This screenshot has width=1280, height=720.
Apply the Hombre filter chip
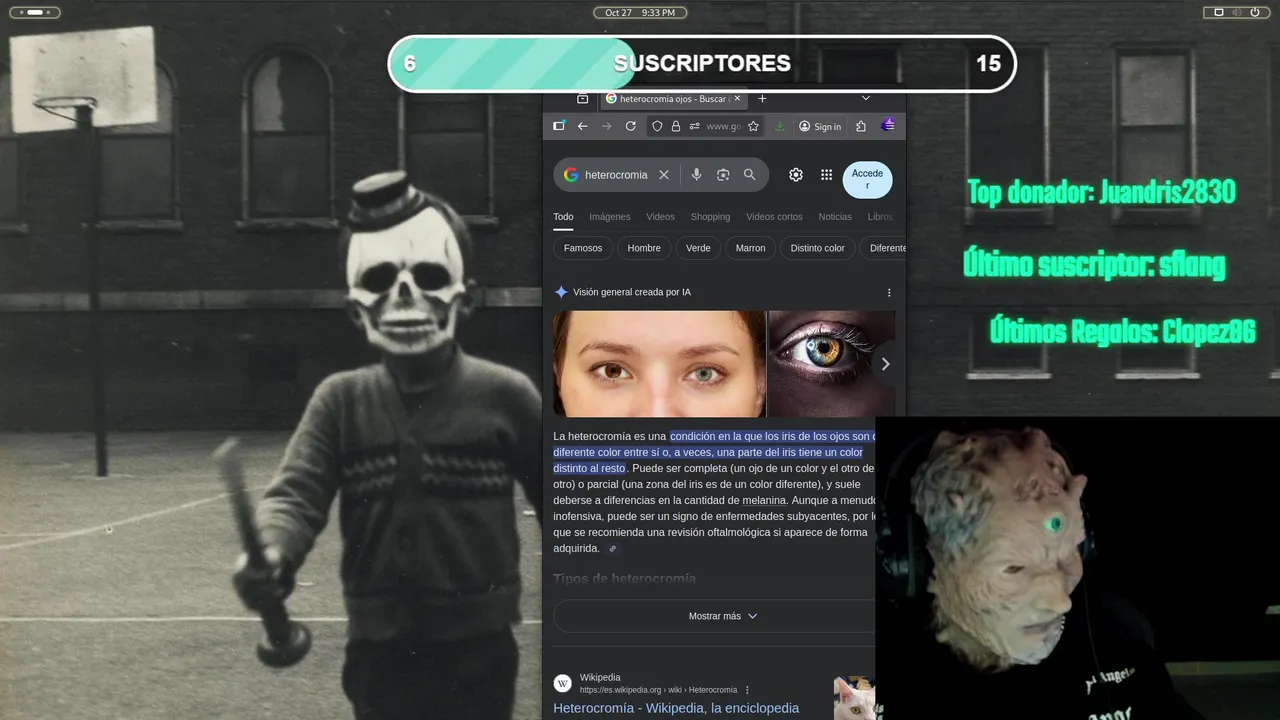tap(644, 248)
